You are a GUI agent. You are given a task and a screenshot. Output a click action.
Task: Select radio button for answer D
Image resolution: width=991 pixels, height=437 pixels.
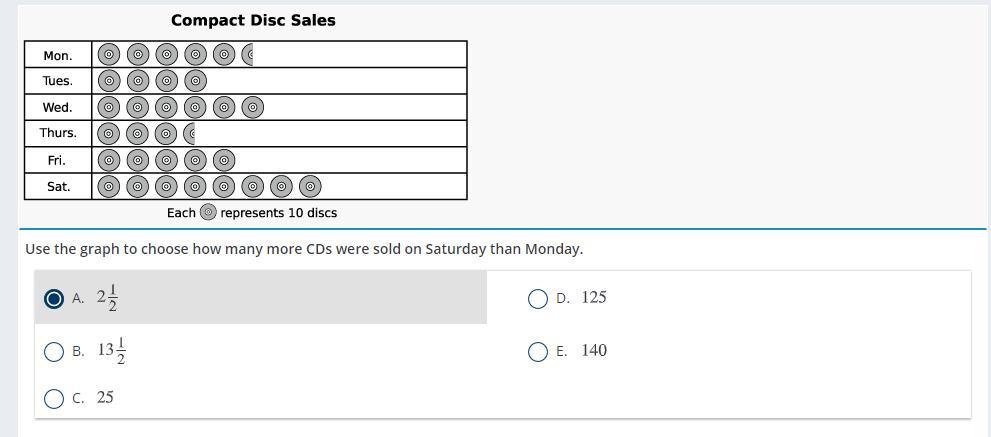pyautogui.click(x=538, y=298)
